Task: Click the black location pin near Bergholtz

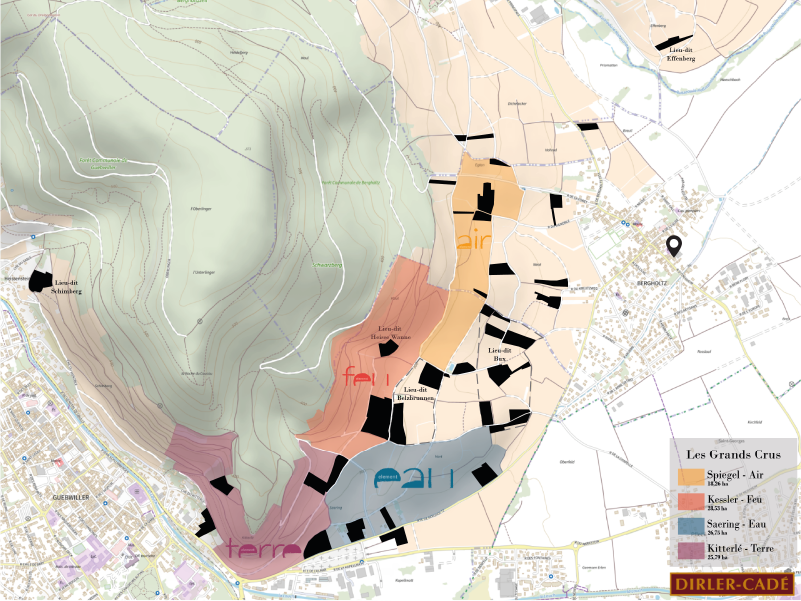Action: click(x=675, y=246)
